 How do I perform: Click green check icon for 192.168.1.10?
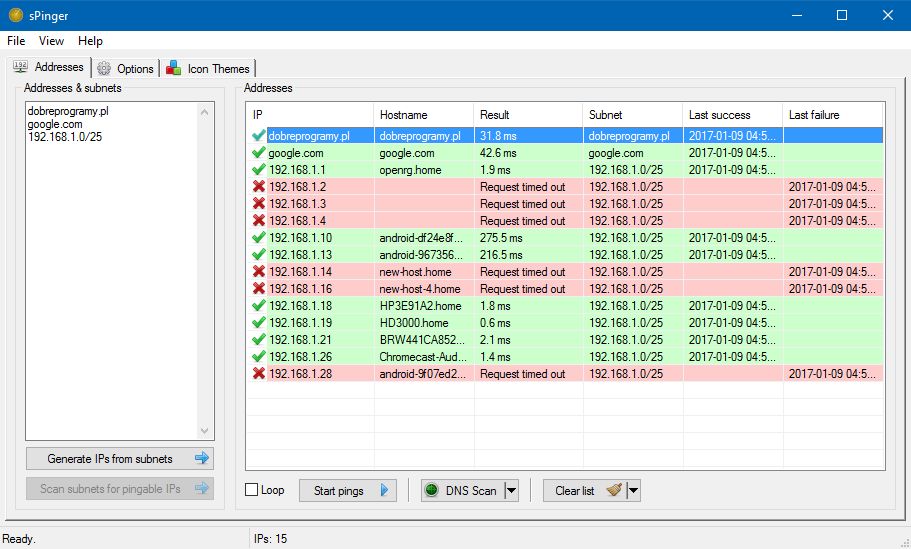(x=259, y=238)
